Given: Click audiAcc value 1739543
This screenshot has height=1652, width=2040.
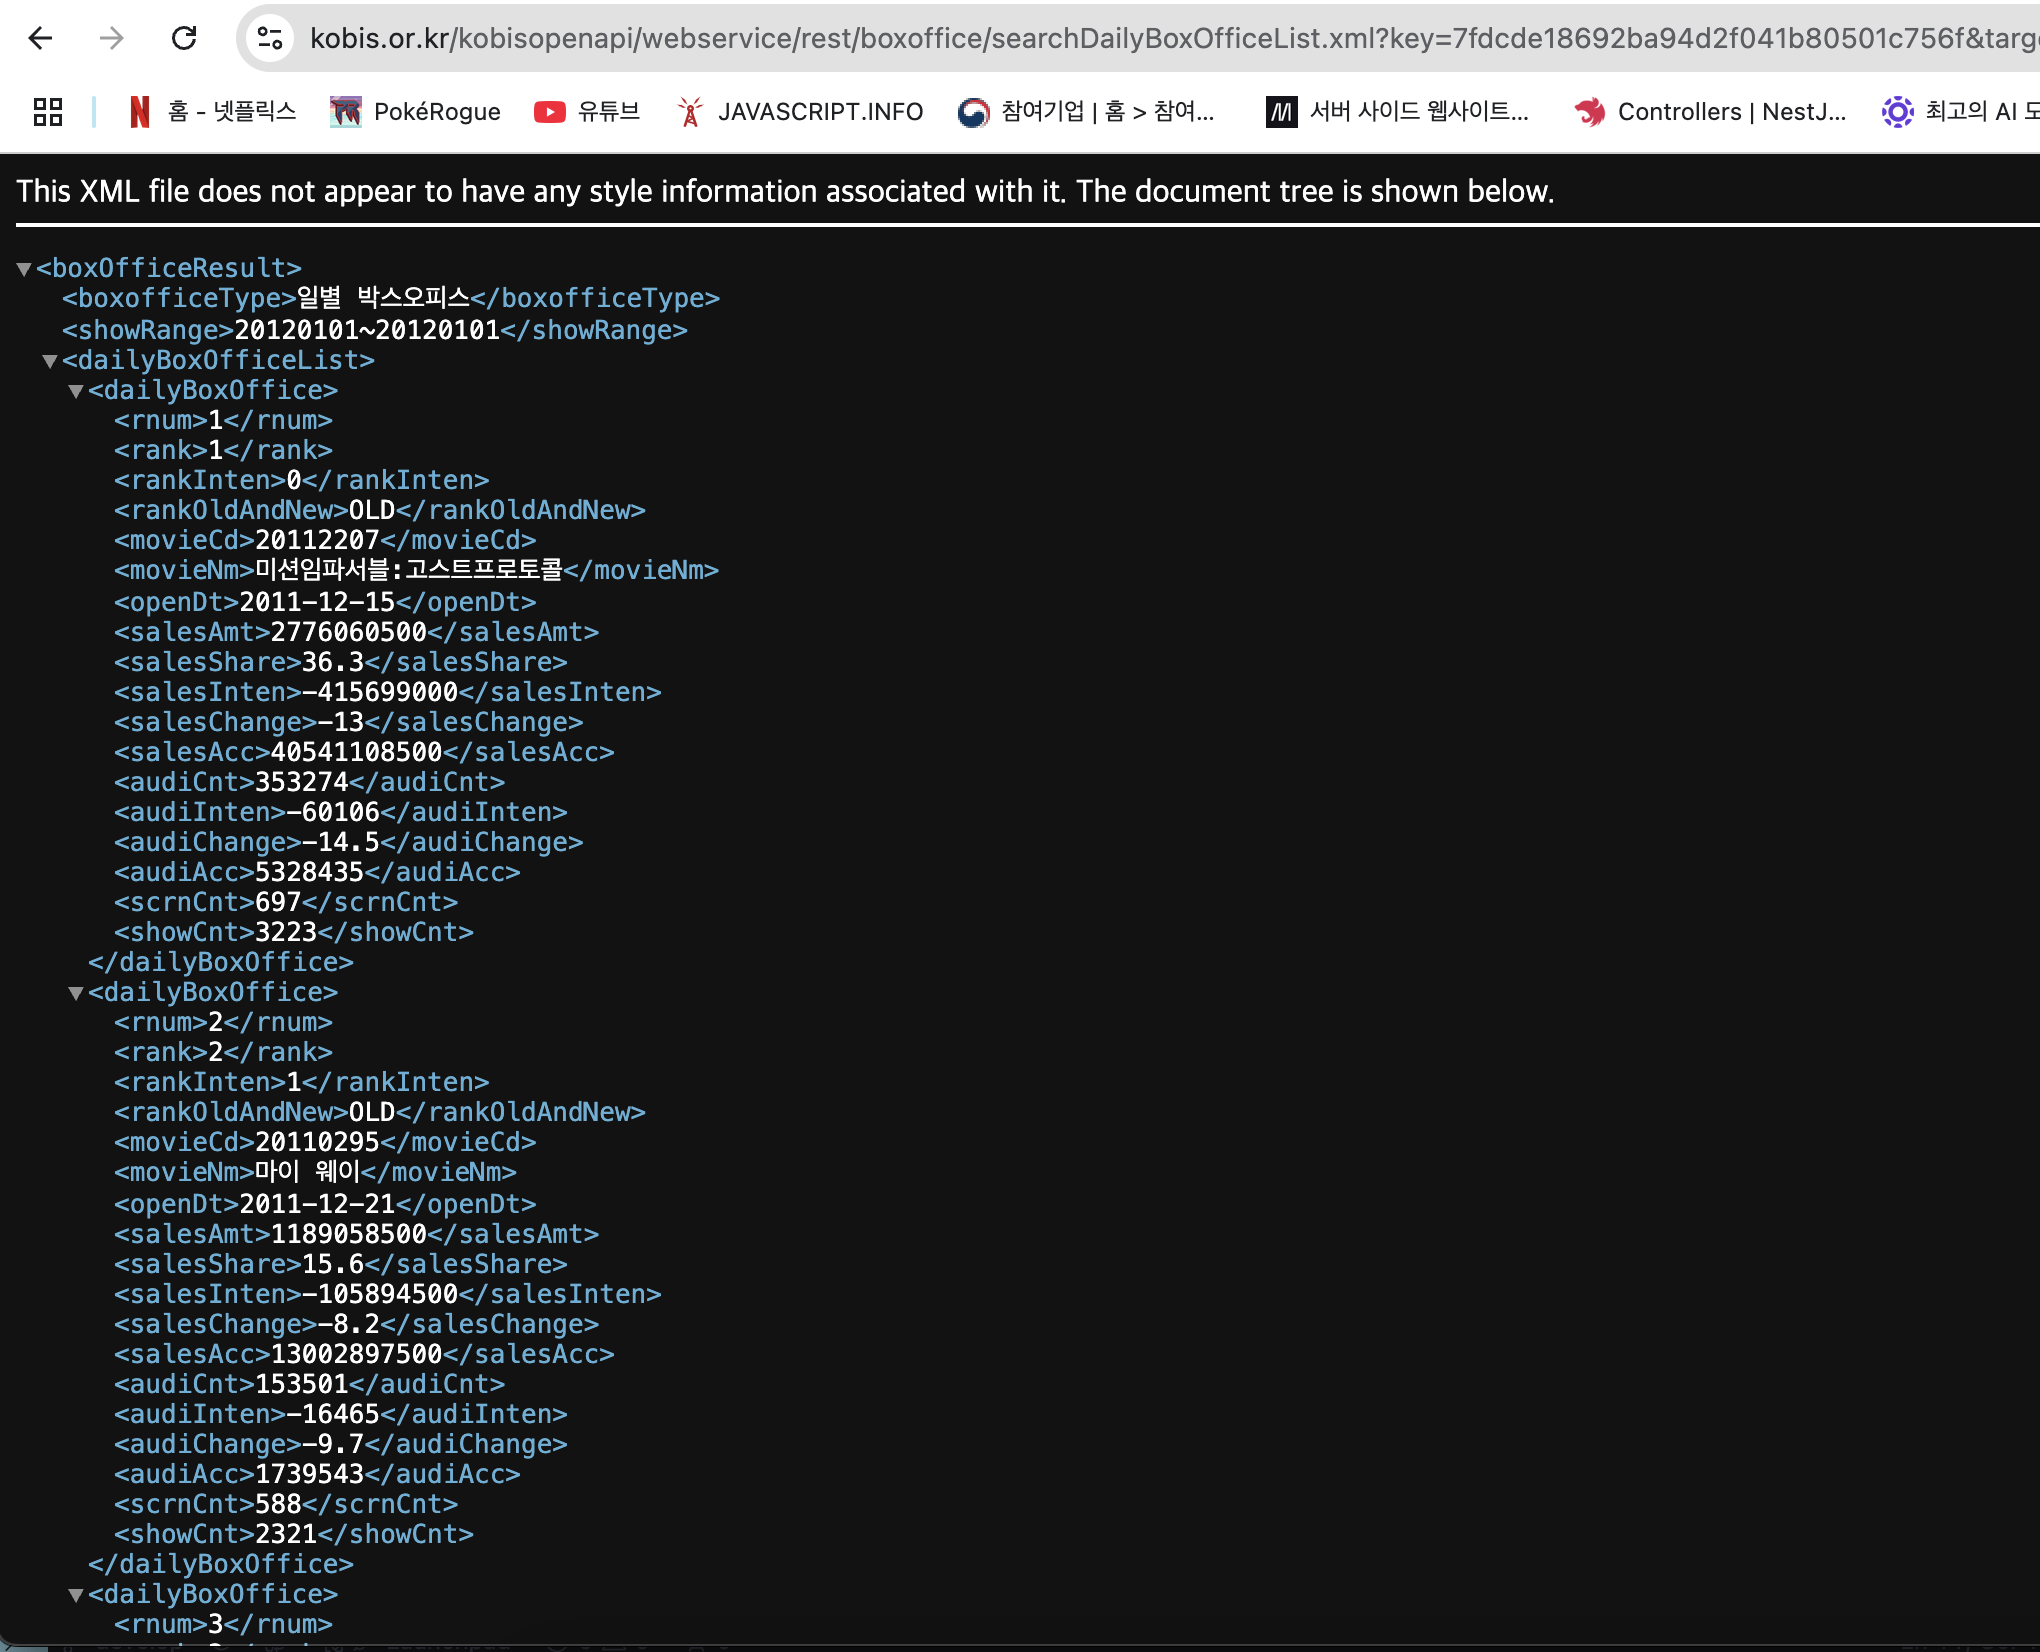Looking at the screenshot, I should [x=310, y=1474].
